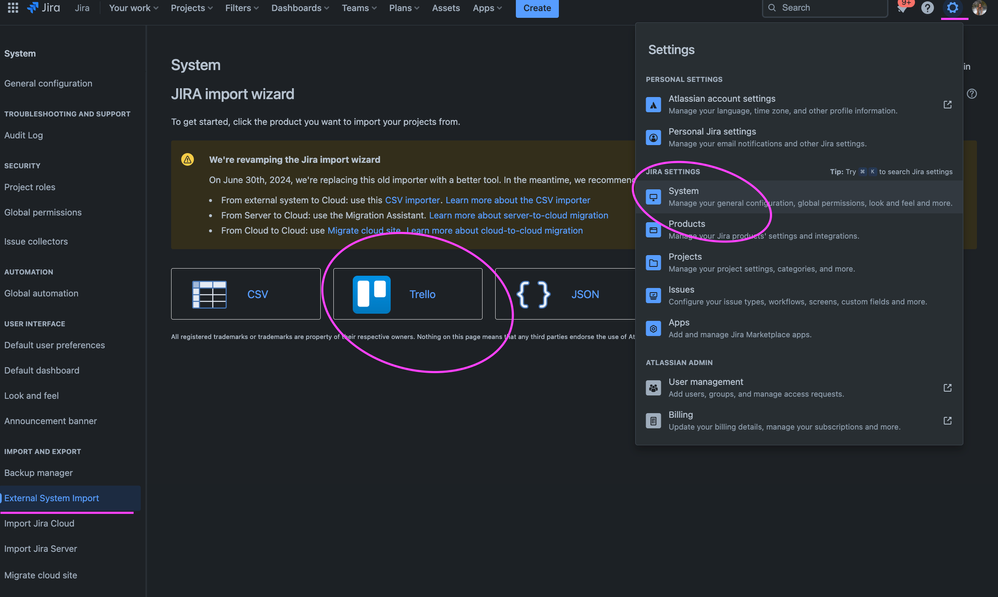998x597 pixels.
Task: Expand the Filters dropdown
Action: click(242, 8)
